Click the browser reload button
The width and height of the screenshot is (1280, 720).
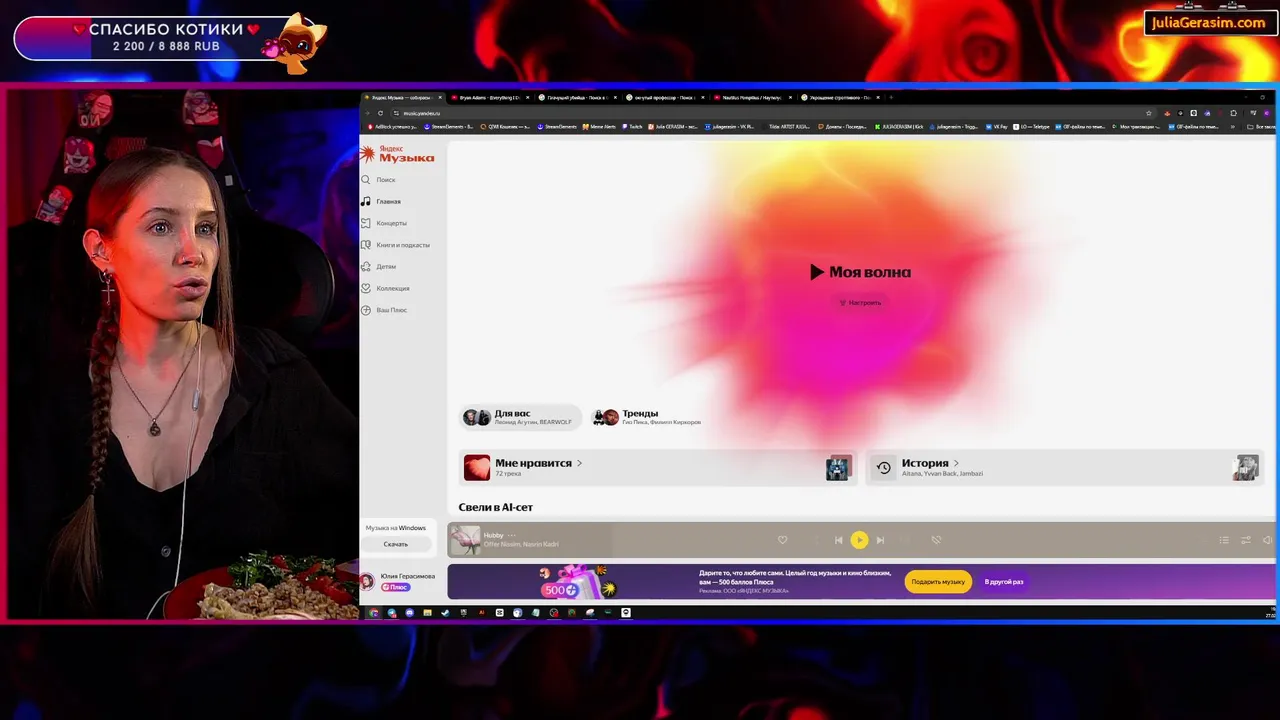point(380,113)
